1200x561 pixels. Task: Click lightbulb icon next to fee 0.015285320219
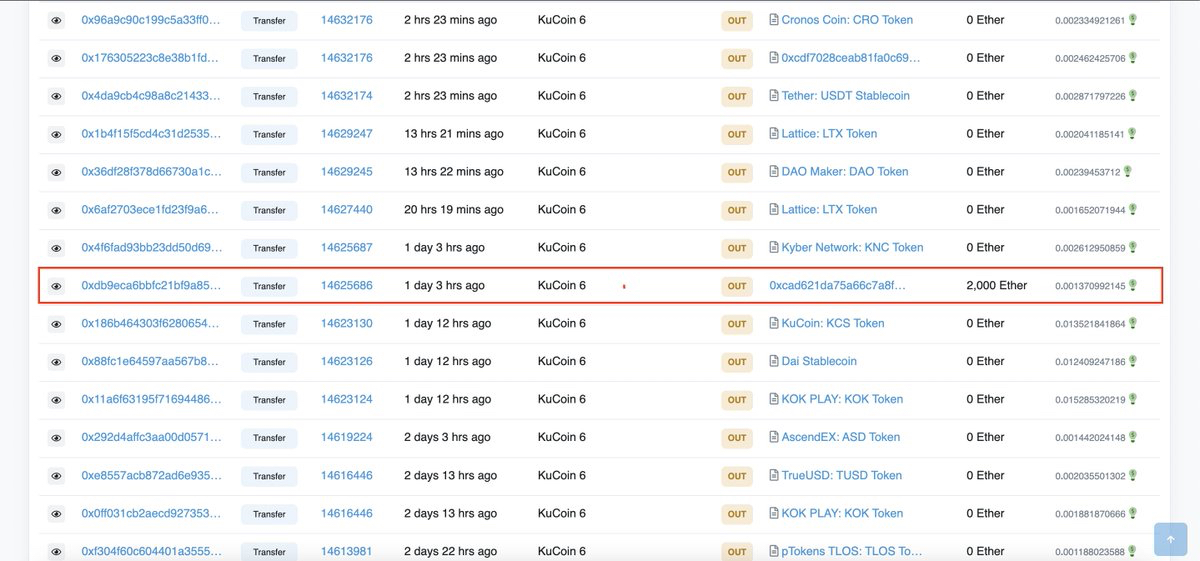click(x=1132, y=399)
